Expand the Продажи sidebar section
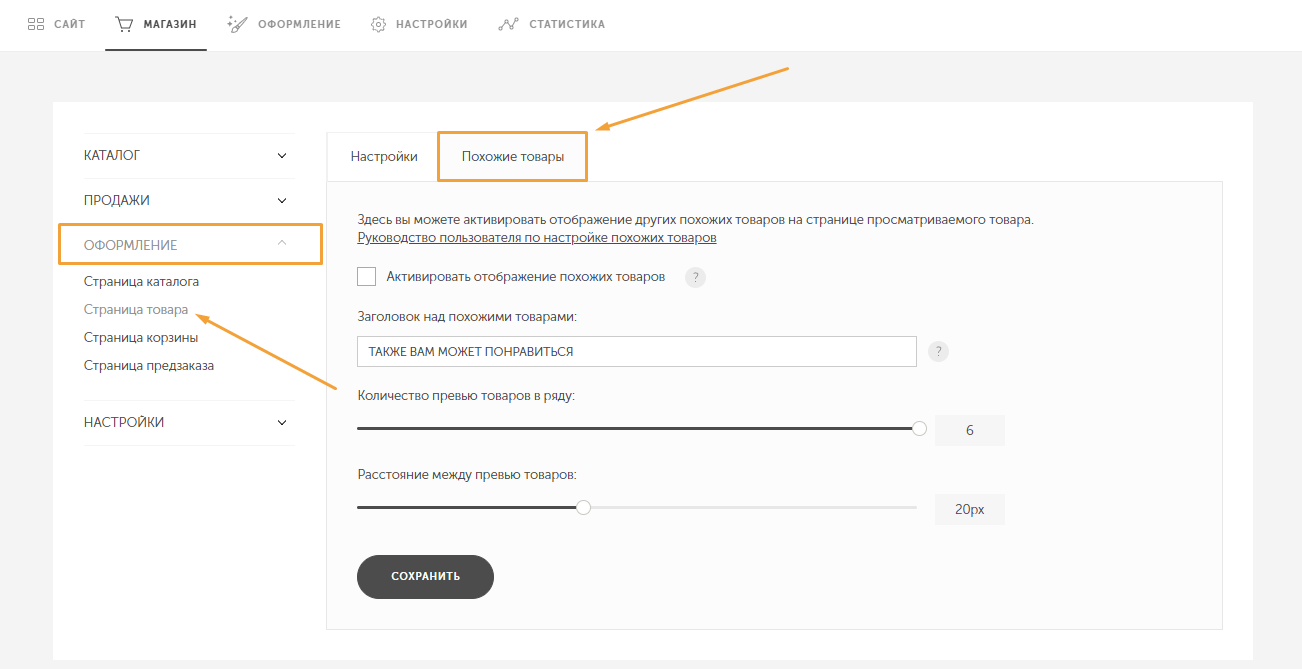The image size is (1302, 669). pyautogui.click(x=189, y=200)
